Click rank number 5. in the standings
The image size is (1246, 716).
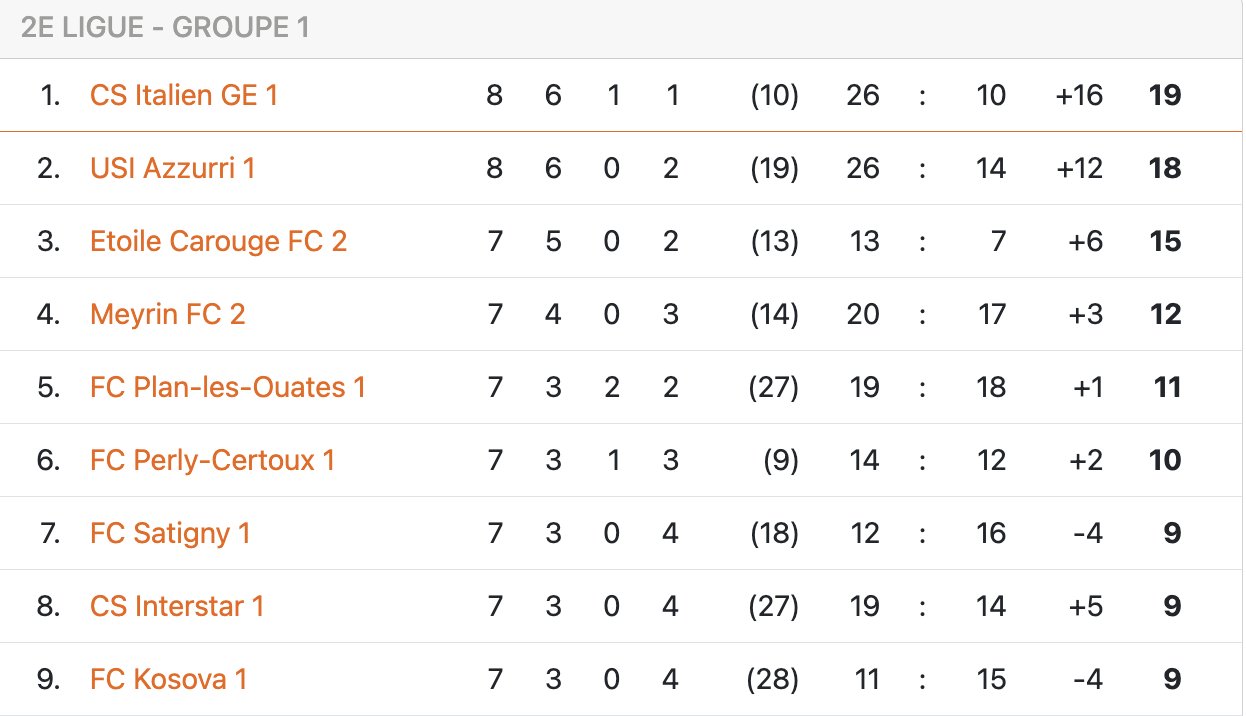point(49,387)
